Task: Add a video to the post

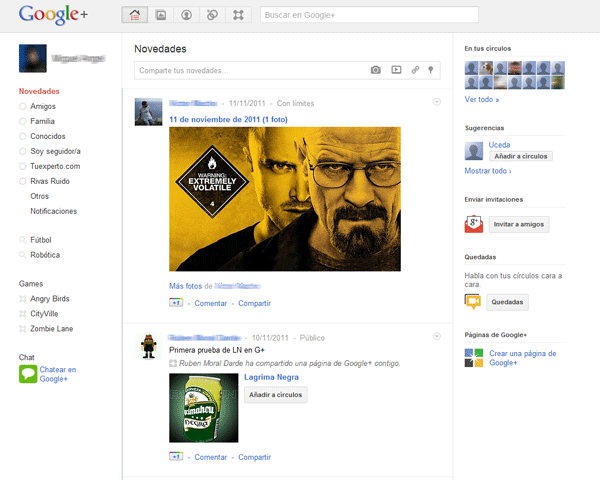Action: (396, 70)
